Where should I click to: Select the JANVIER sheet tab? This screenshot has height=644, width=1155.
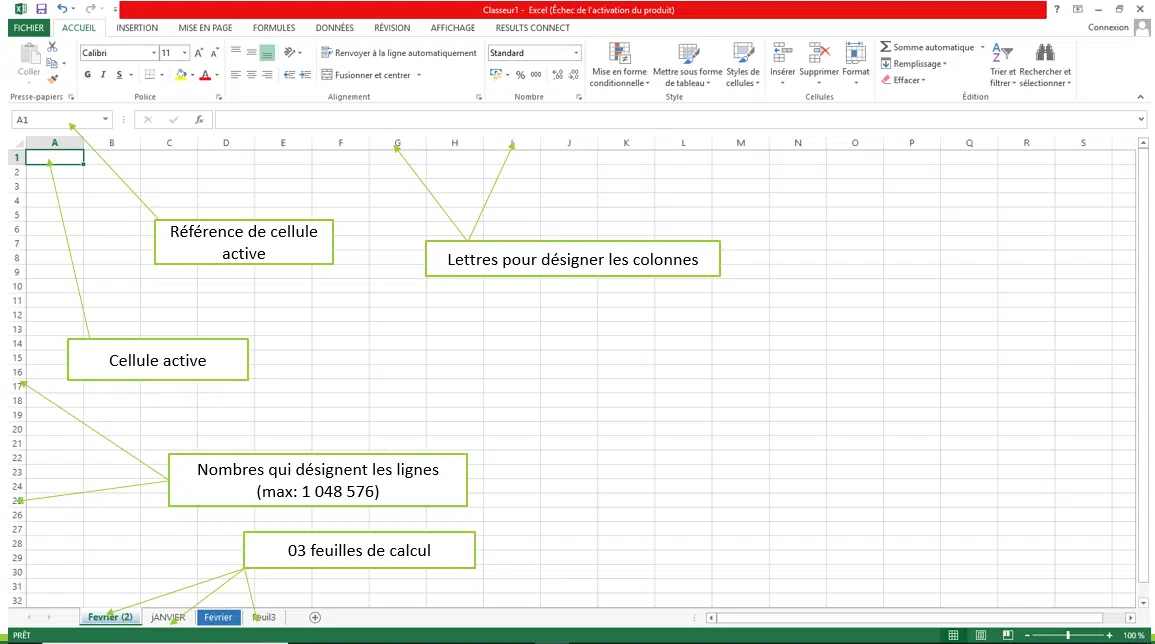(x=168, y=617)
